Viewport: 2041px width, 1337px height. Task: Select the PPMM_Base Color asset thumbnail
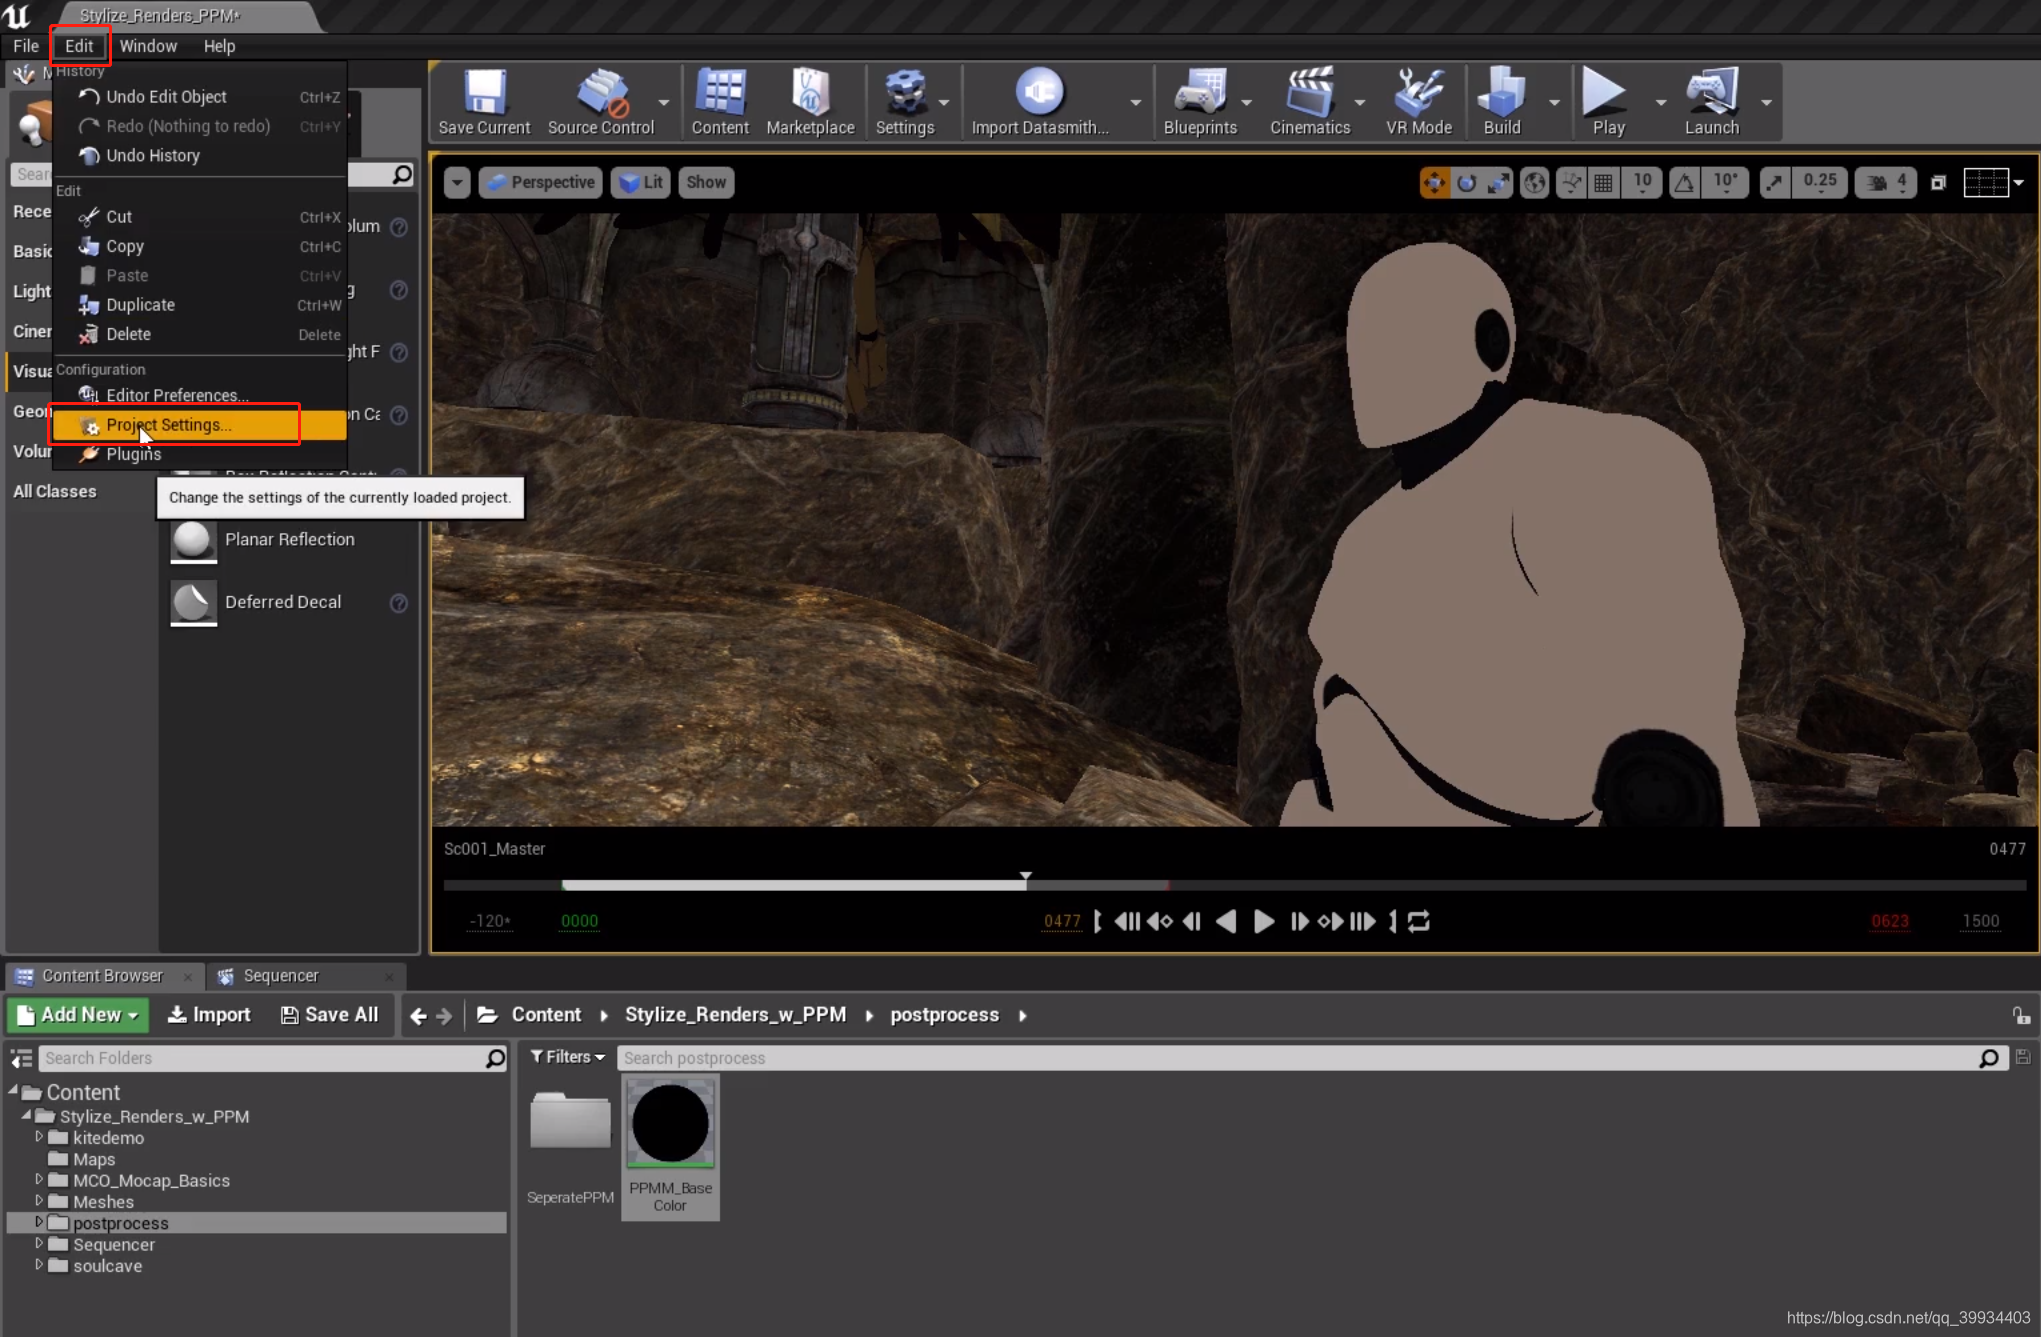pos(670,1123)
